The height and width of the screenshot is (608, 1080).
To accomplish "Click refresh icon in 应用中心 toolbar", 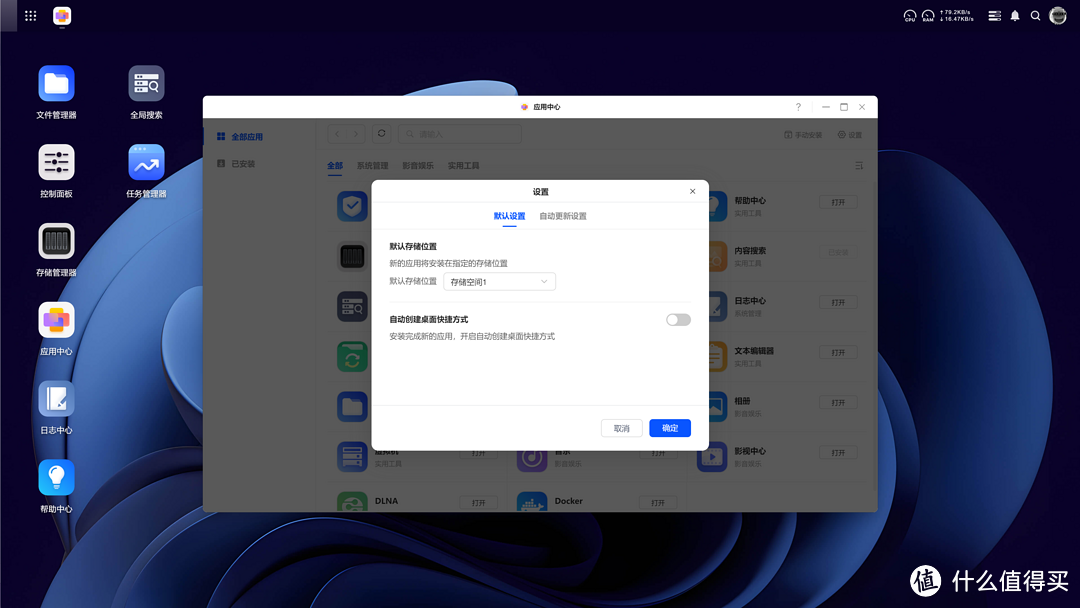I will (x=382, y=134).
